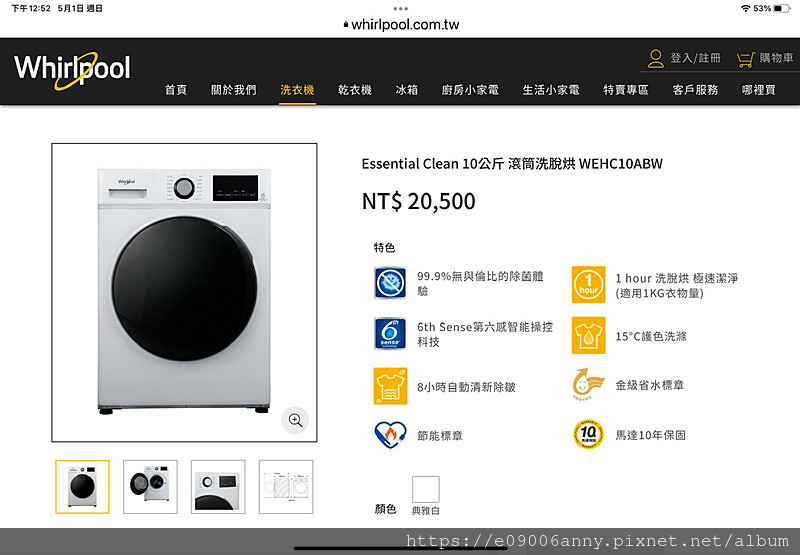Click the 6th Sense technology icon
Viewport: 800px width, 555px height.
click(x=390, y=334)
